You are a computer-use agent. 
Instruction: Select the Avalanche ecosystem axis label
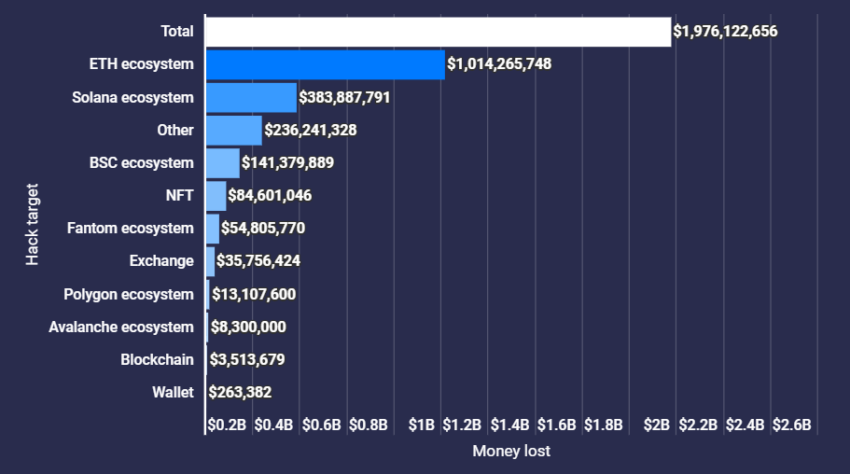click(121, 327)
